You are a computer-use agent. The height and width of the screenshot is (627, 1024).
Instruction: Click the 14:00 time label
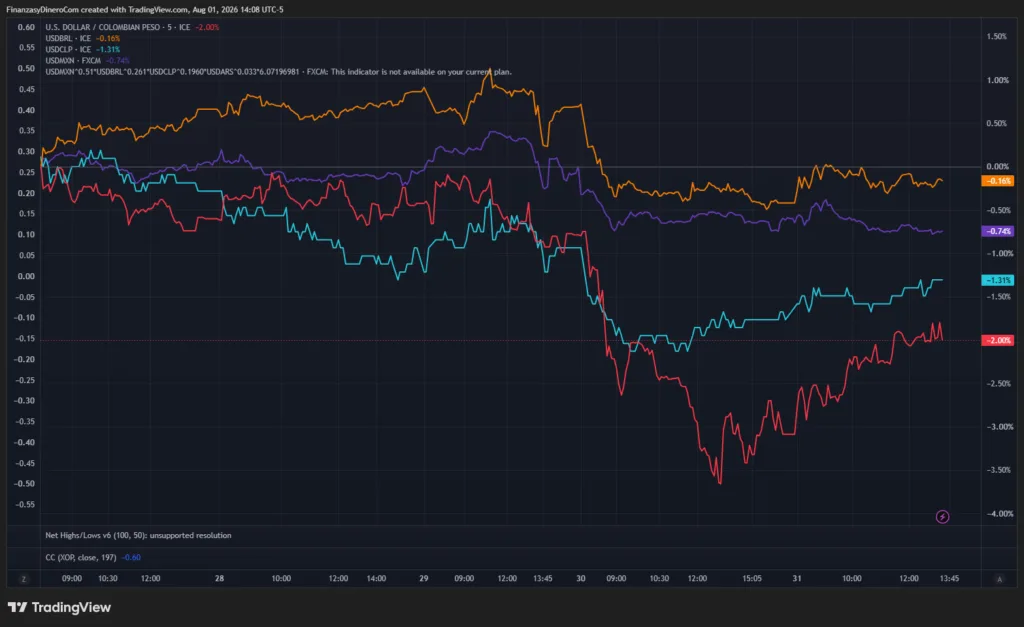[376, 579]
